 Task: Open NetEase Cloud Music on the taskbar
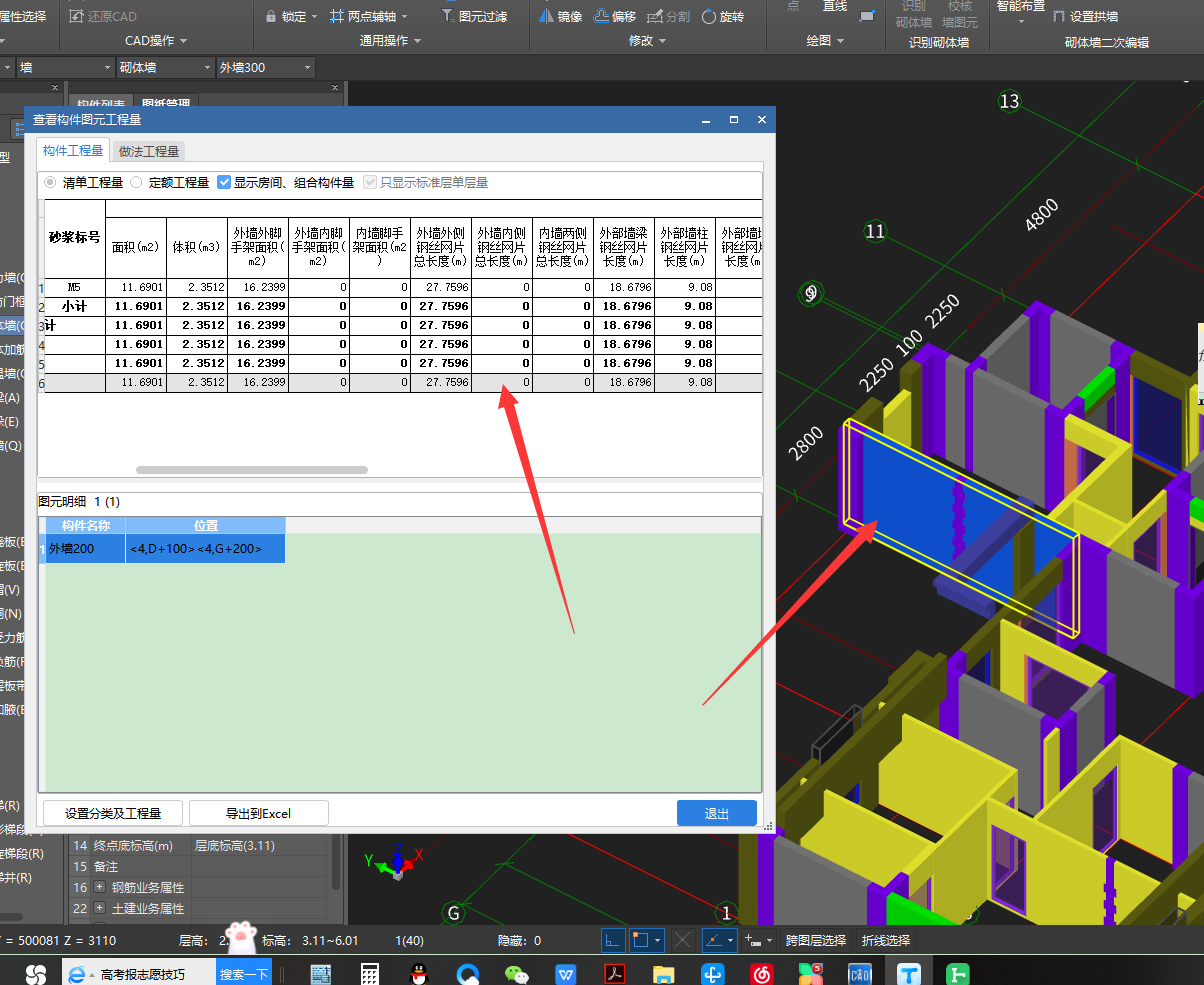coord(762,972)
